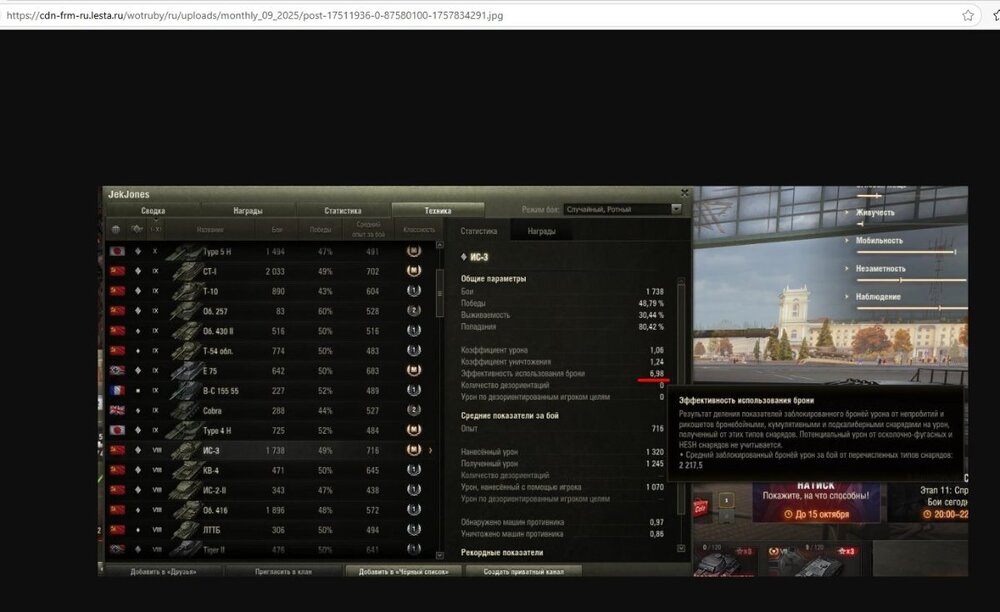Click the tank icon in ИС-2-II row
This screenshot has height=612, width=1000.
[184, 490]
